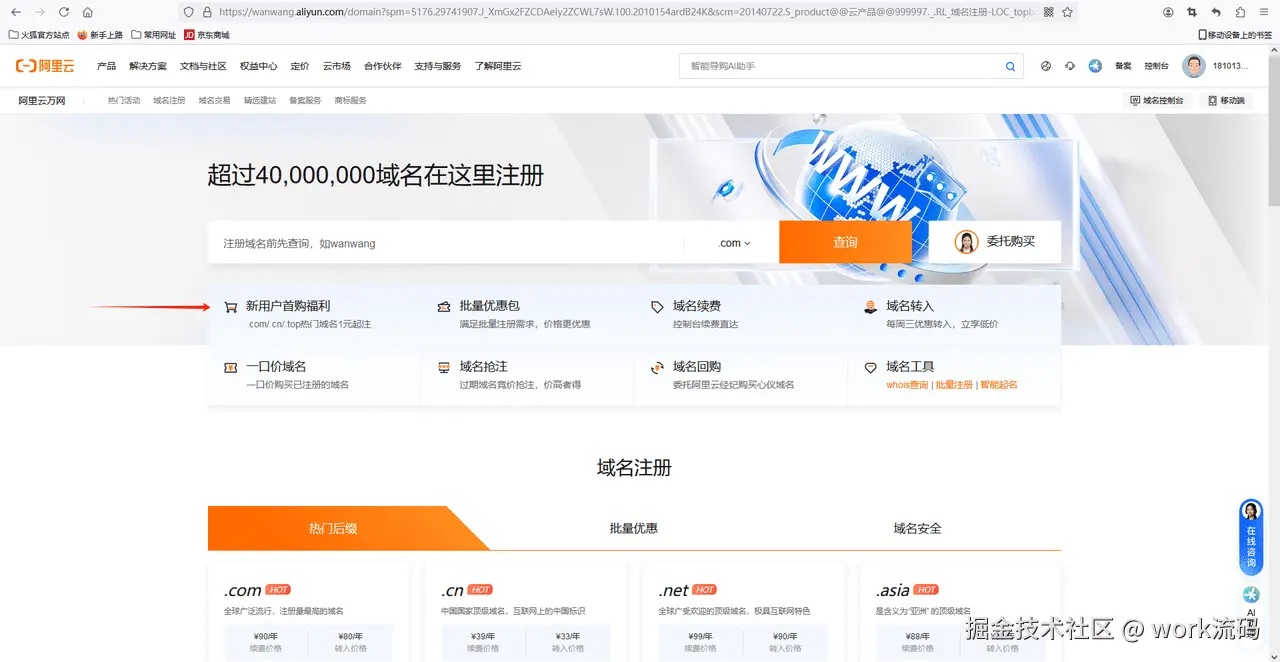This screenshot has height=662, width=1280.
Task: Open the 云市场 menu item
Action: tap(337, 66)
